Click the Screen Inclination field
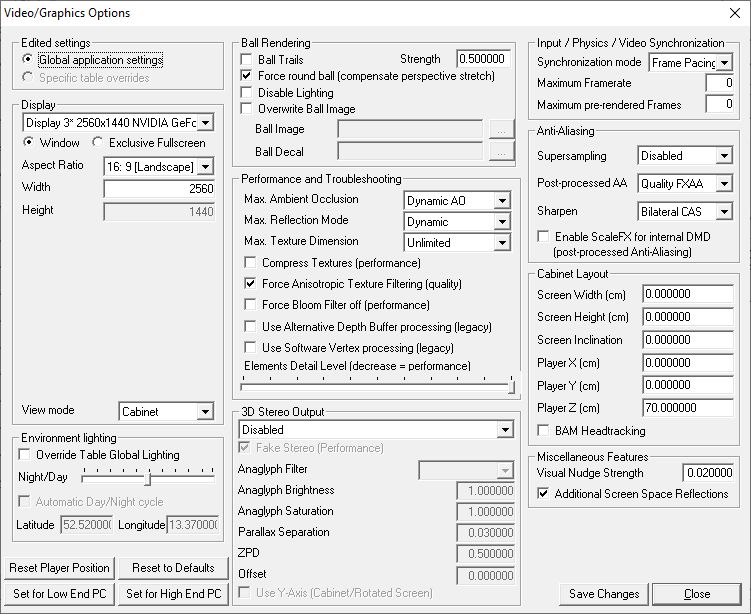 pos(688,340)
